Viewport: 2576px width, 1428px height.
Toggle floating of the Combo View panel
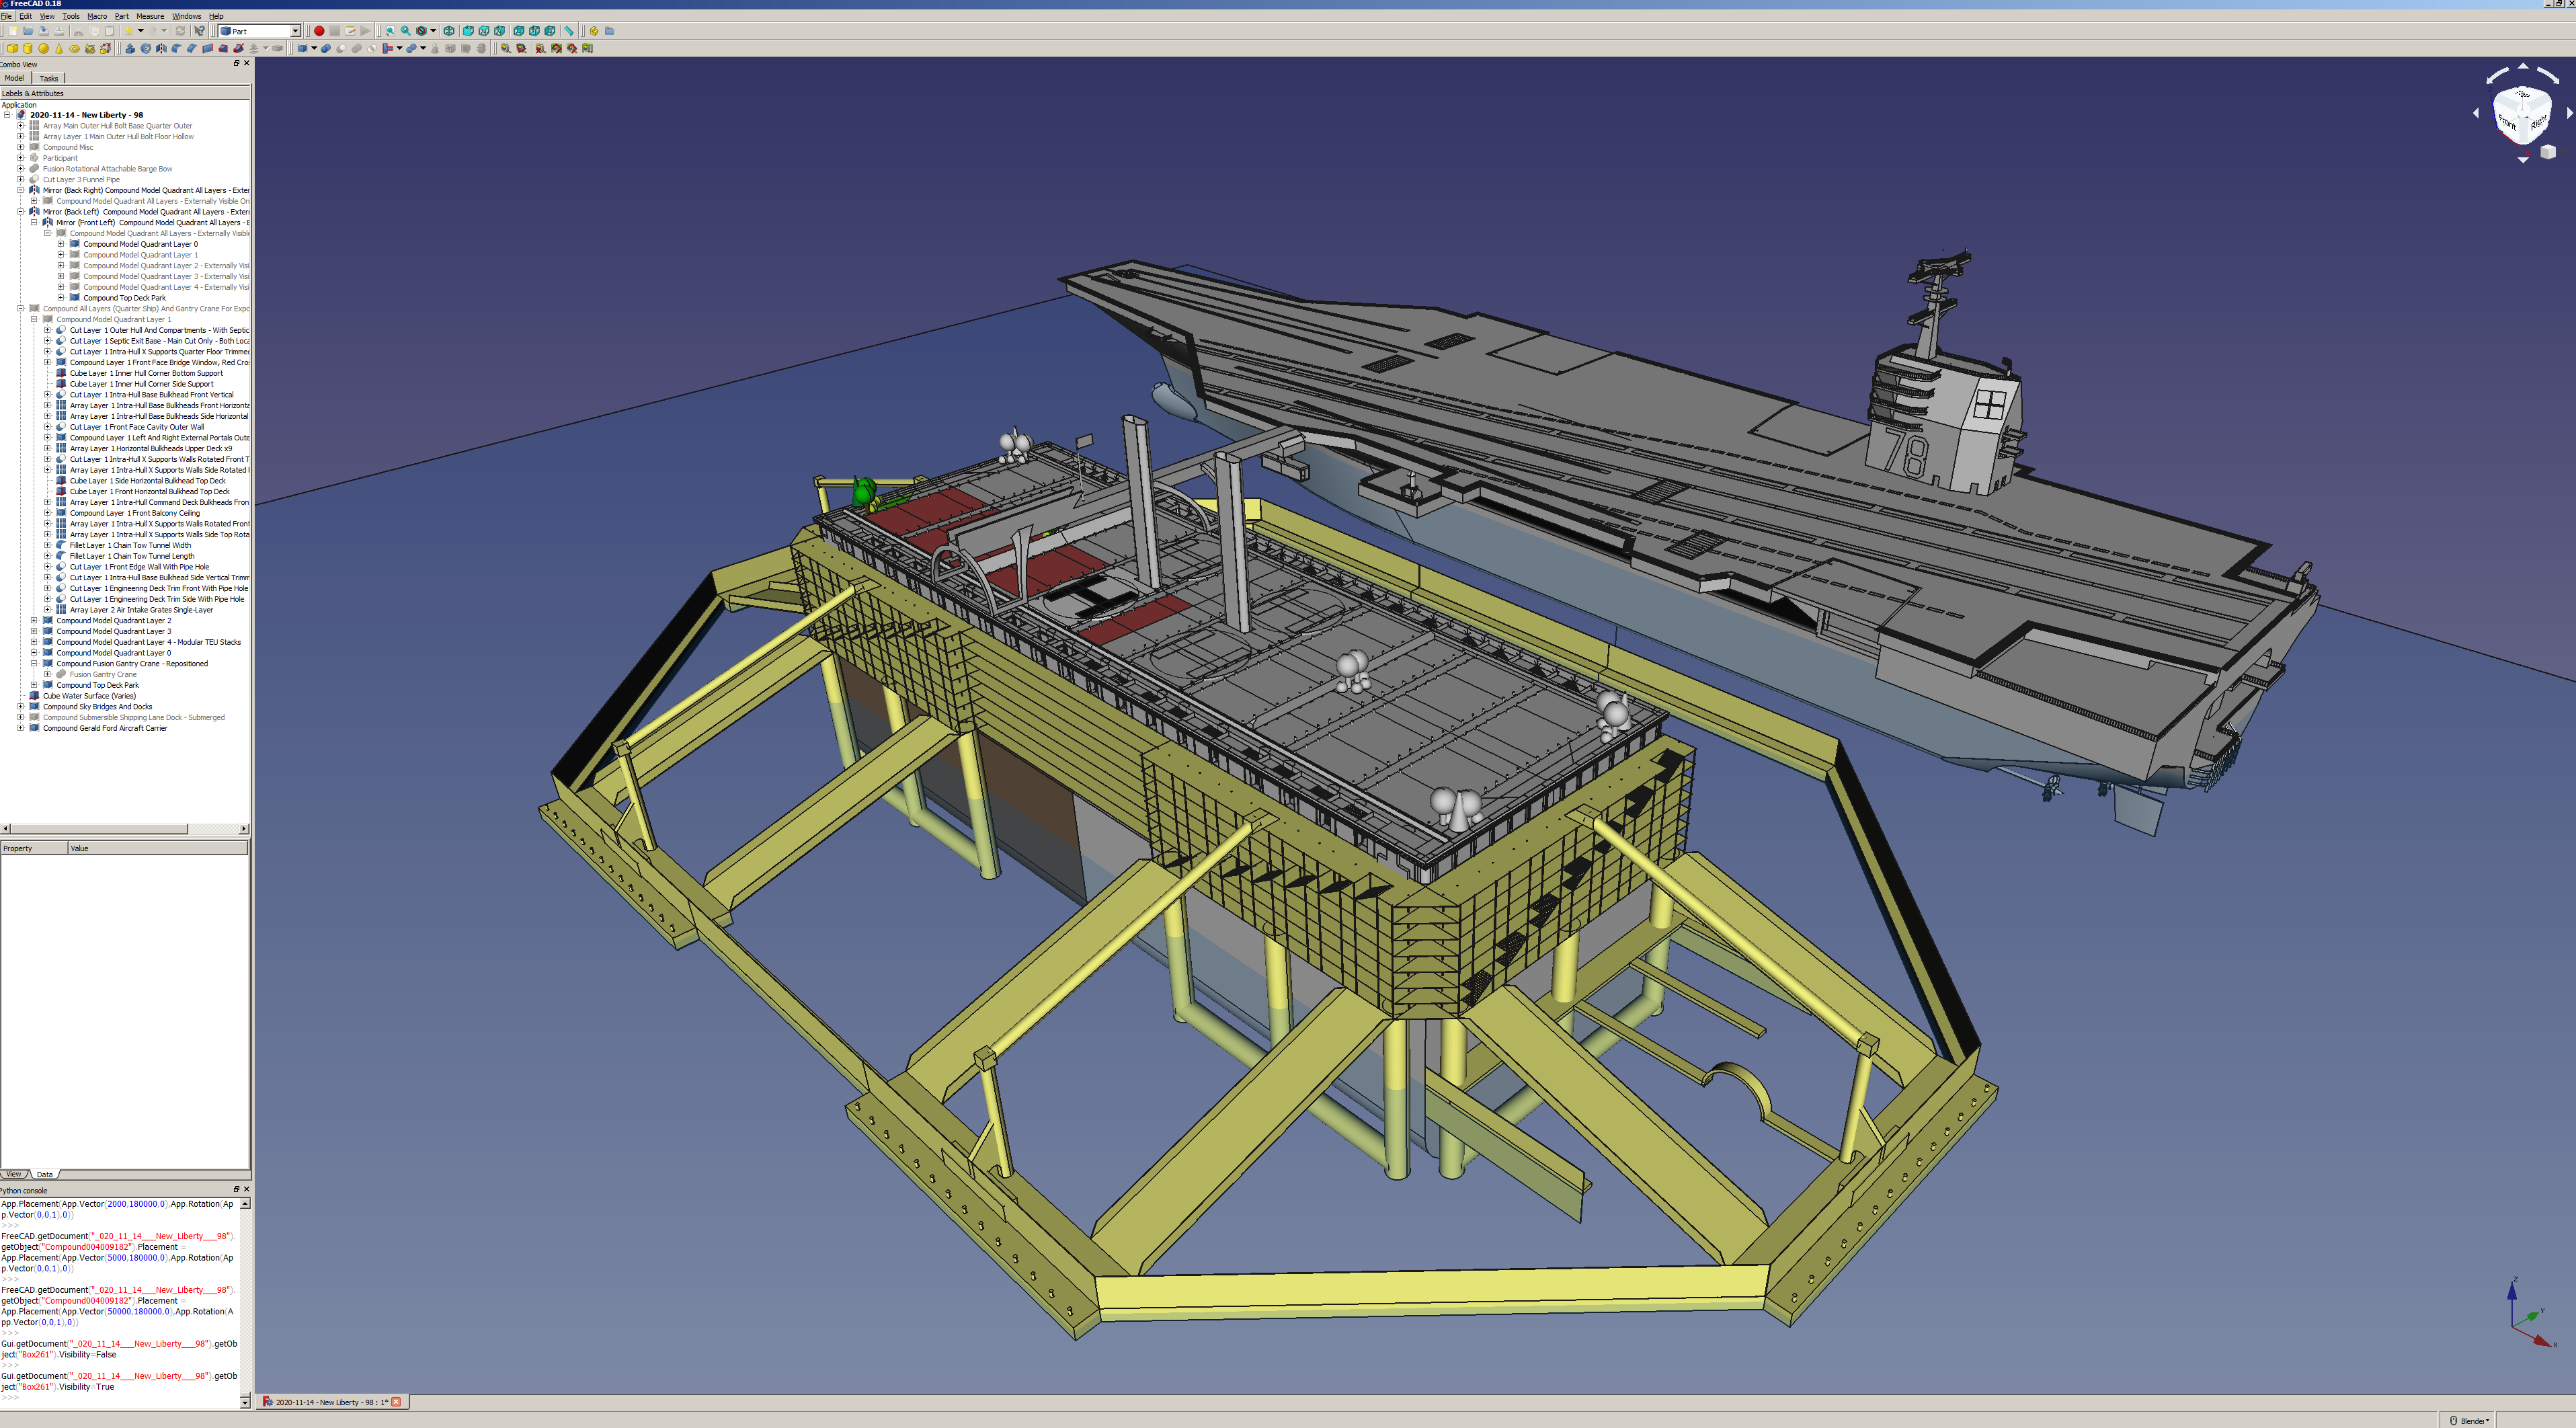click(236, 63)
